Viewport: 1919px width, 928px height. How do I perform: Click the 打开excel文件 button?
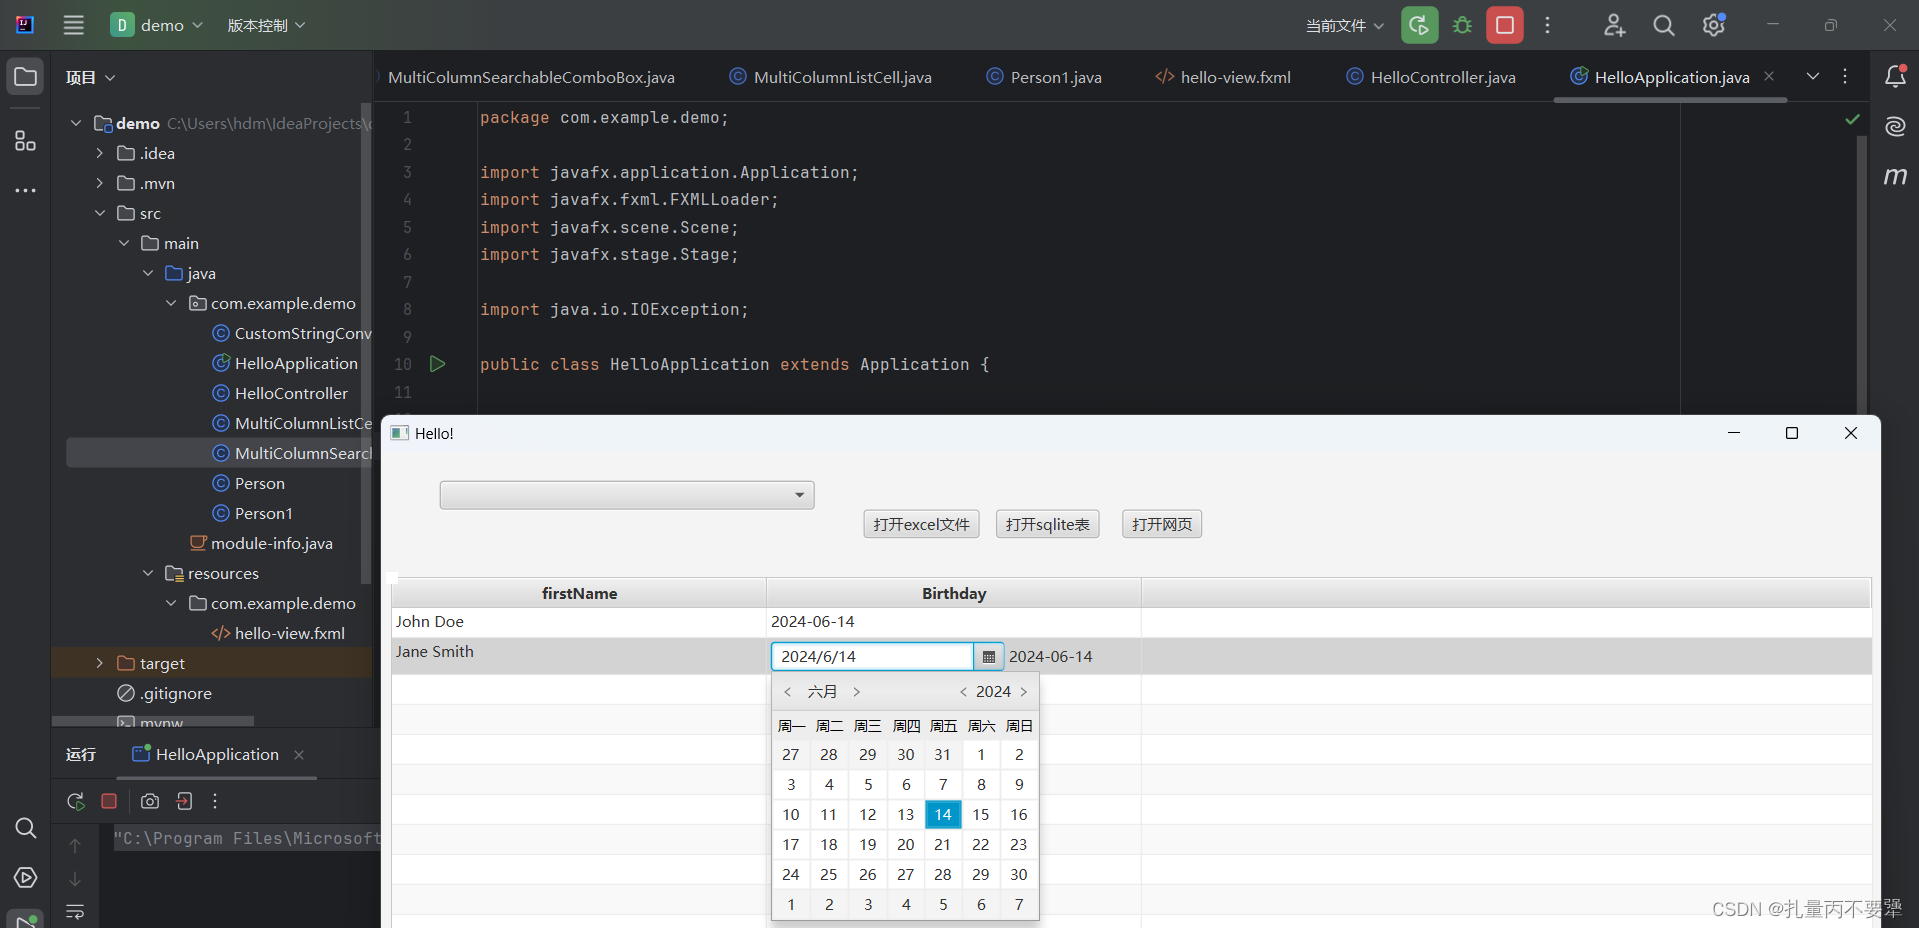click(921, 524)
